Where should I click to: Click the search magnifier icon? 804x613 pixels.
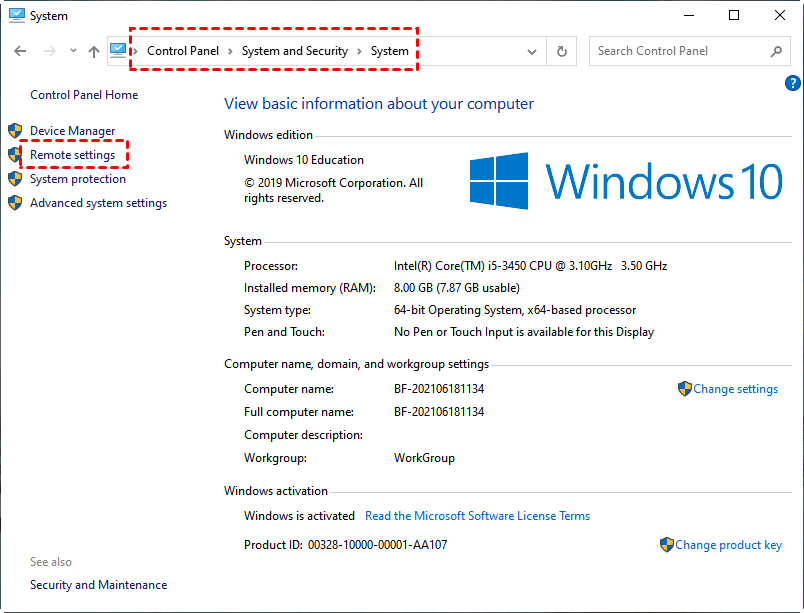776,51
